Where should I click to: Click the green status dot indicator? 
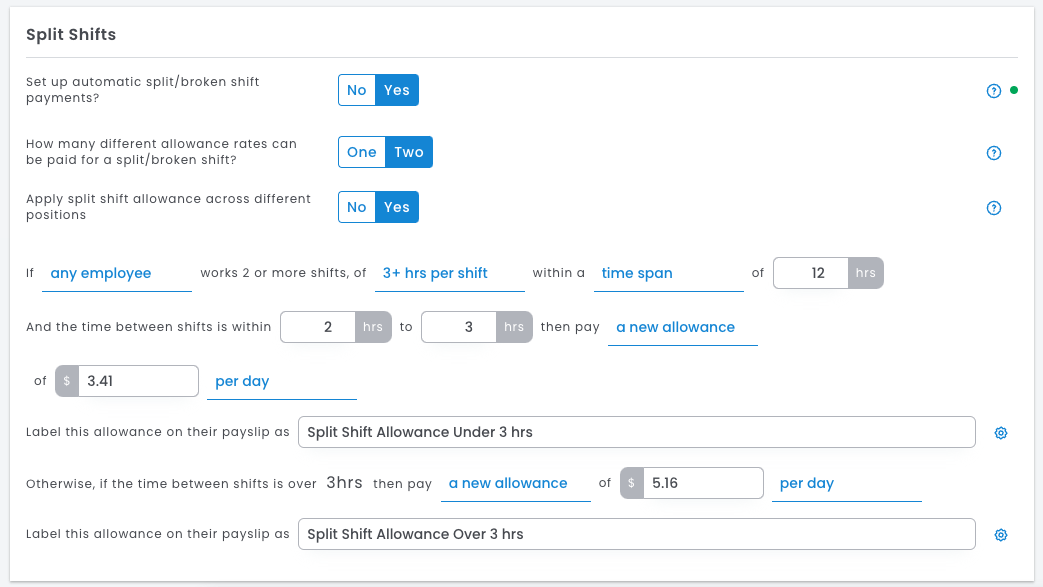click(1014, 90)
